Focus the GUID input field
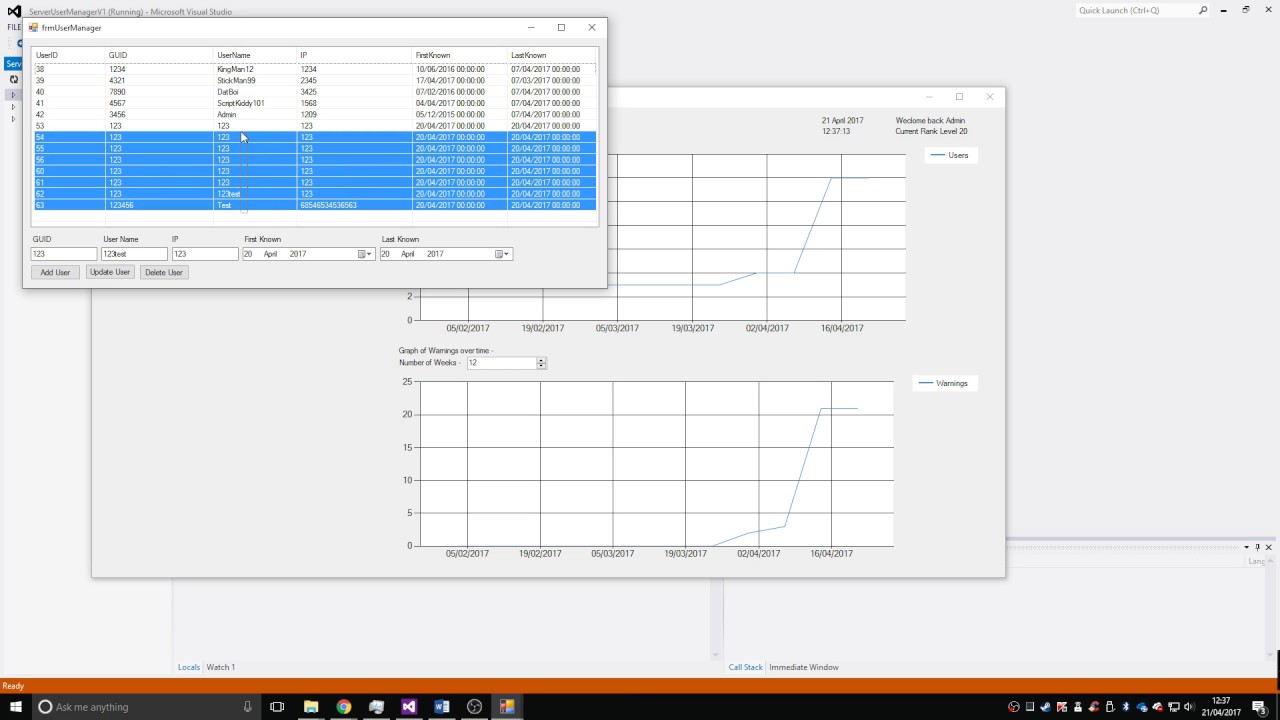 point(64,254)
